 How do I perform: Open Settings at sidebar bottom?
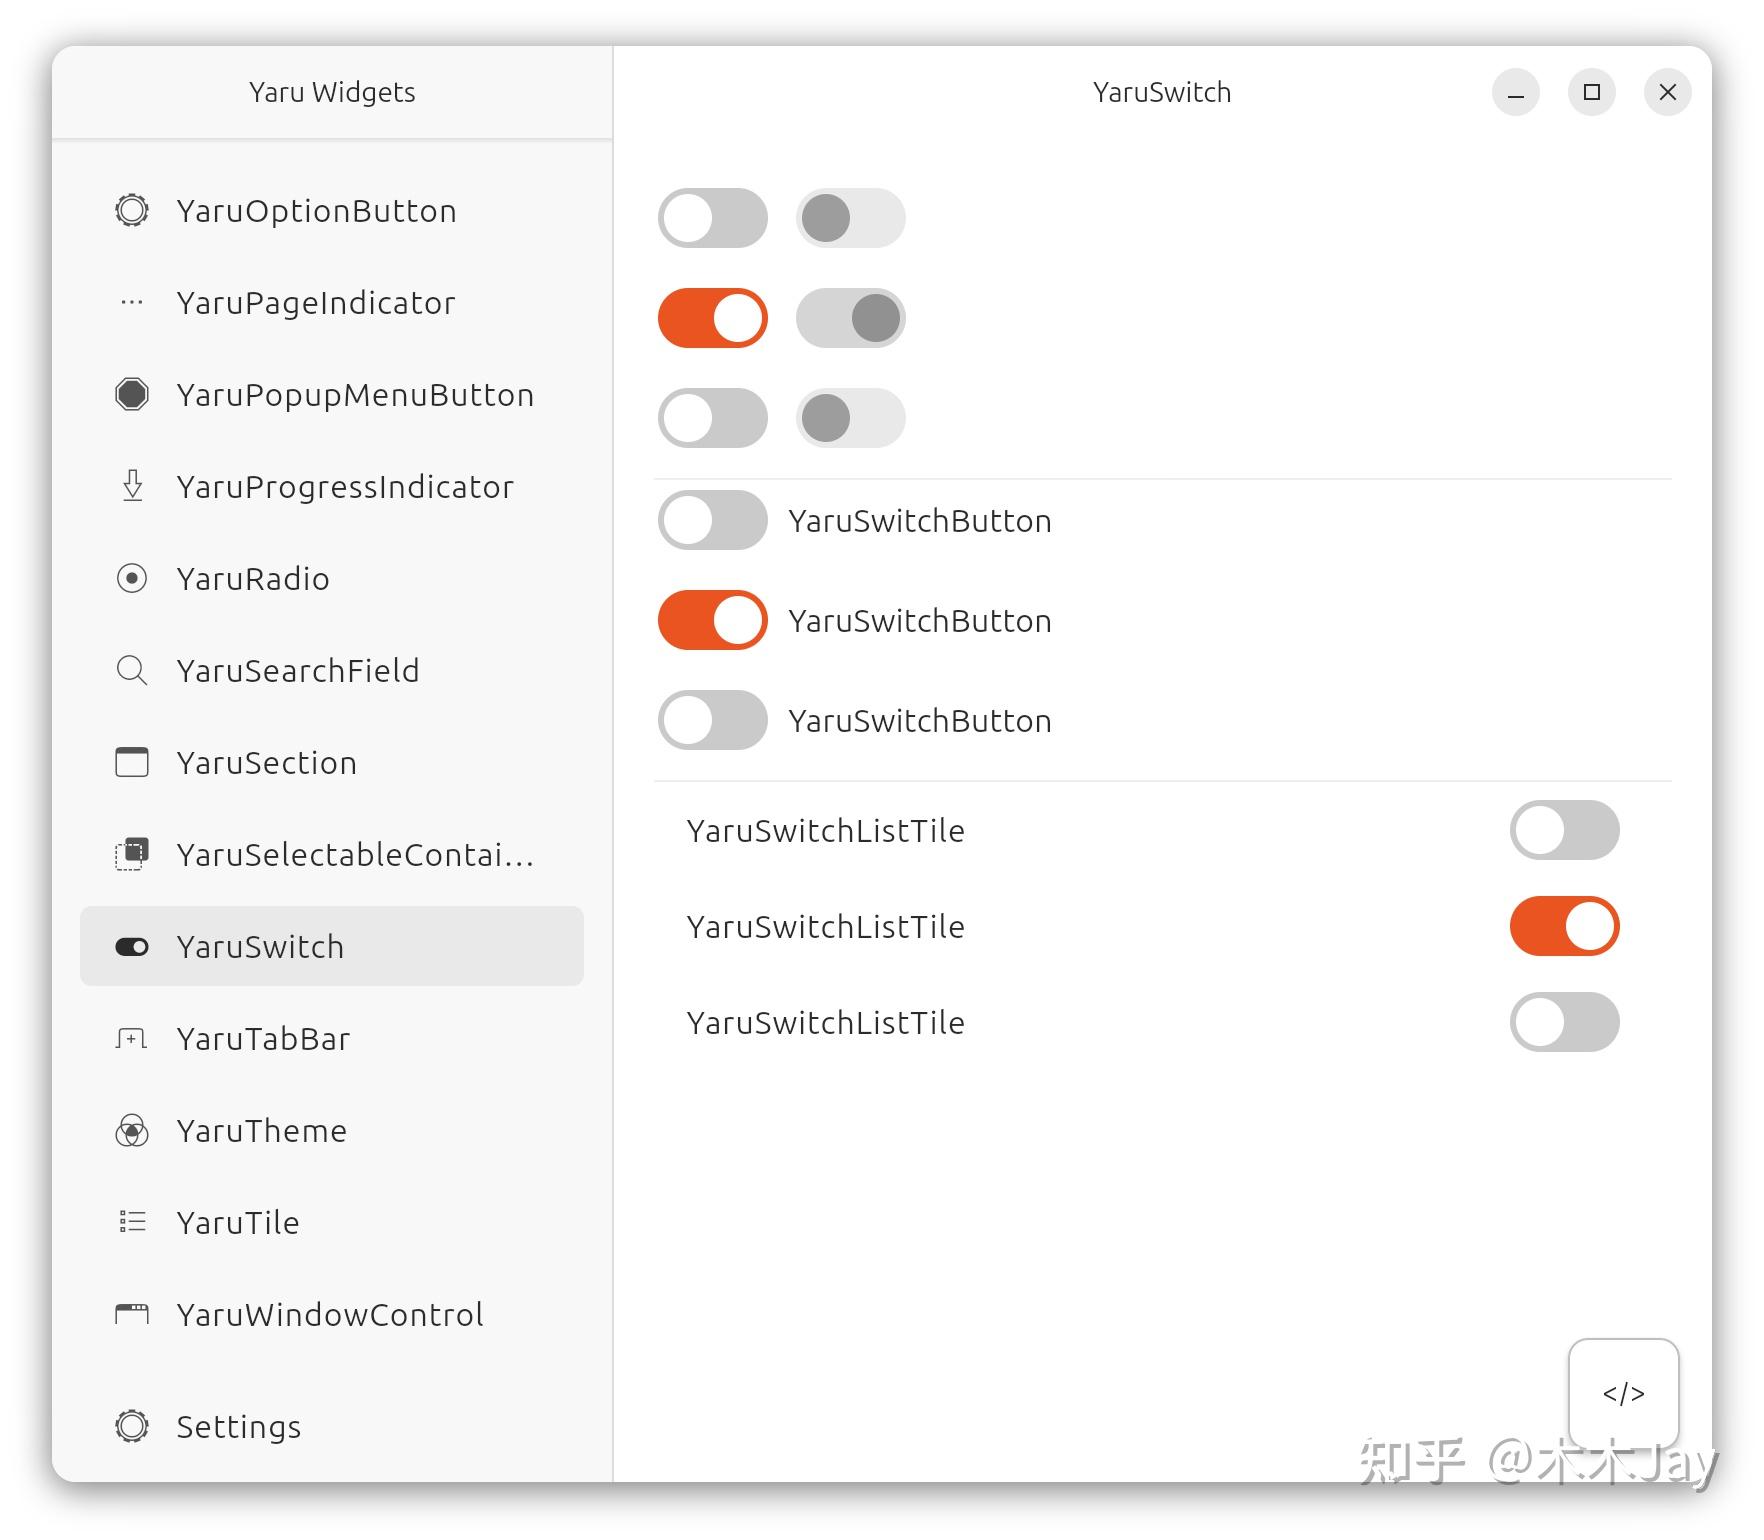click(238, 1427)
